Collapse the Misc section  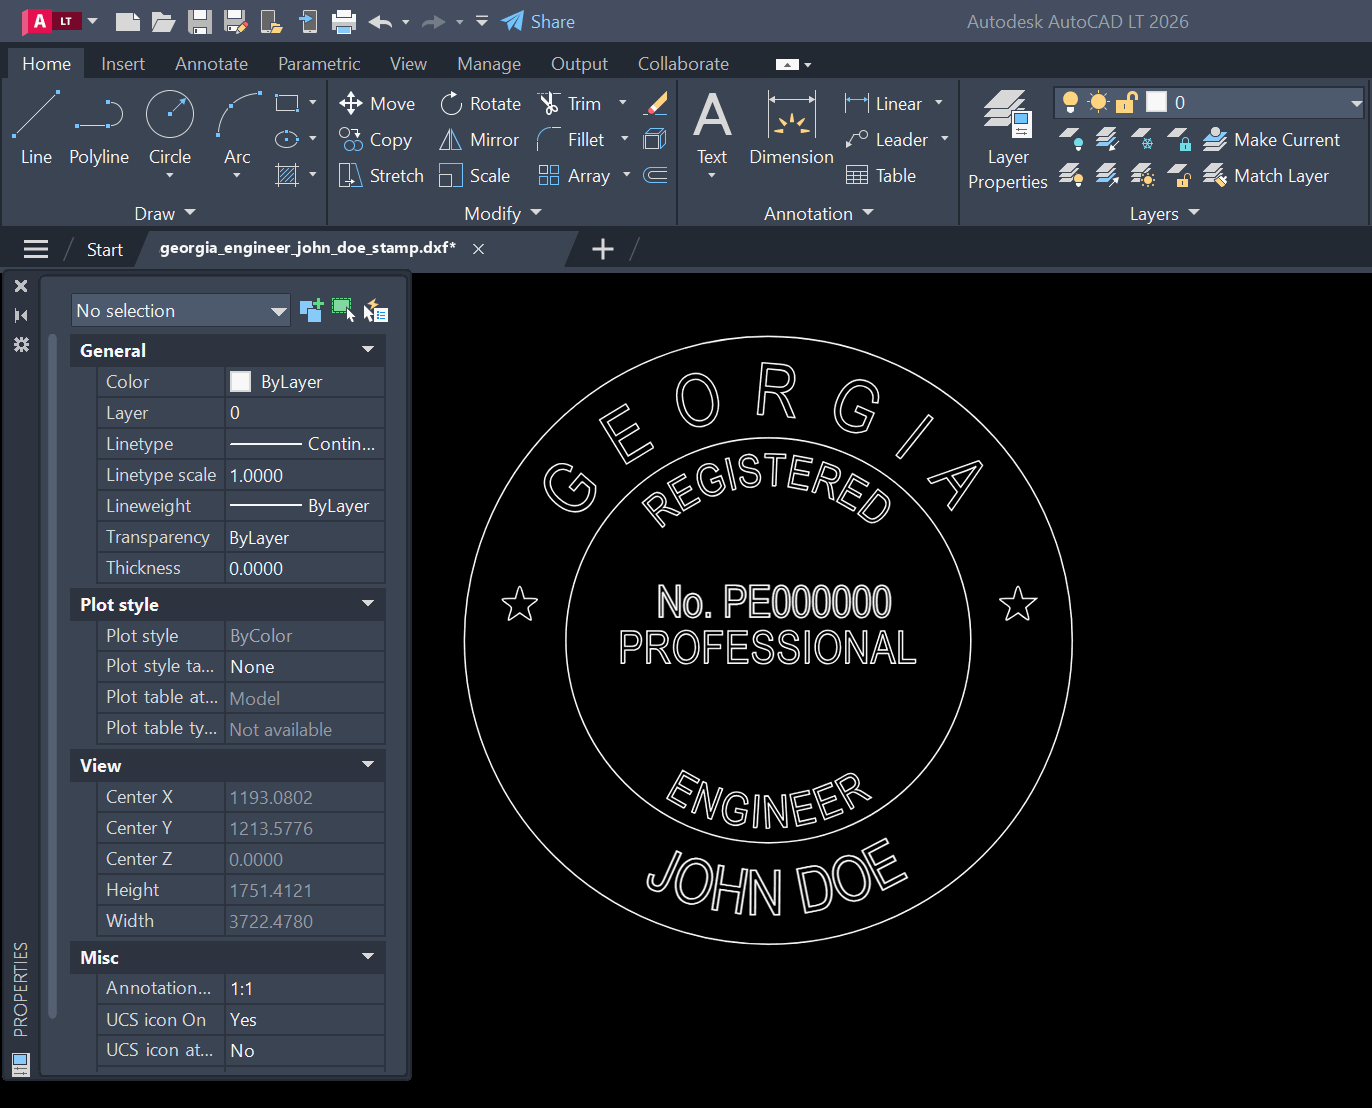(368, 957)
